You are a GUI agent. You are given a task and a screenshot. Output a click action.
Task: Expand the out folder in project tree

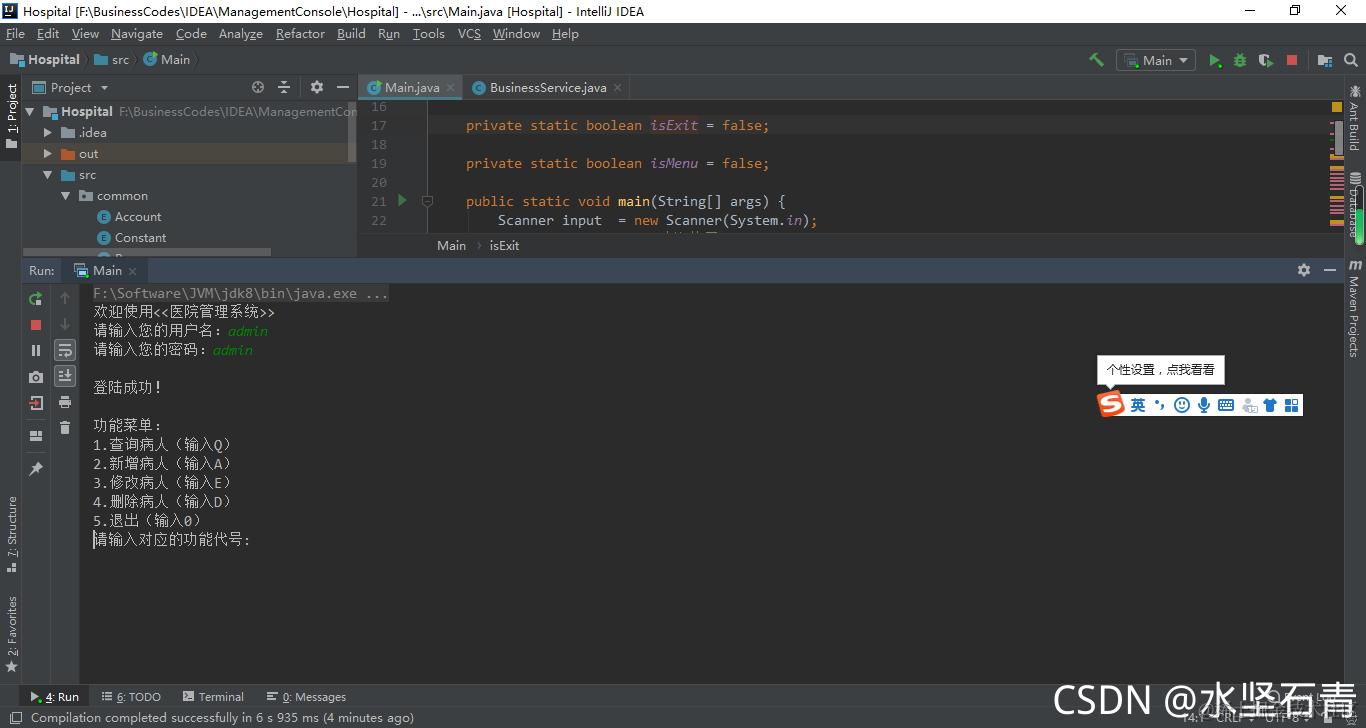tap(47, 154)
